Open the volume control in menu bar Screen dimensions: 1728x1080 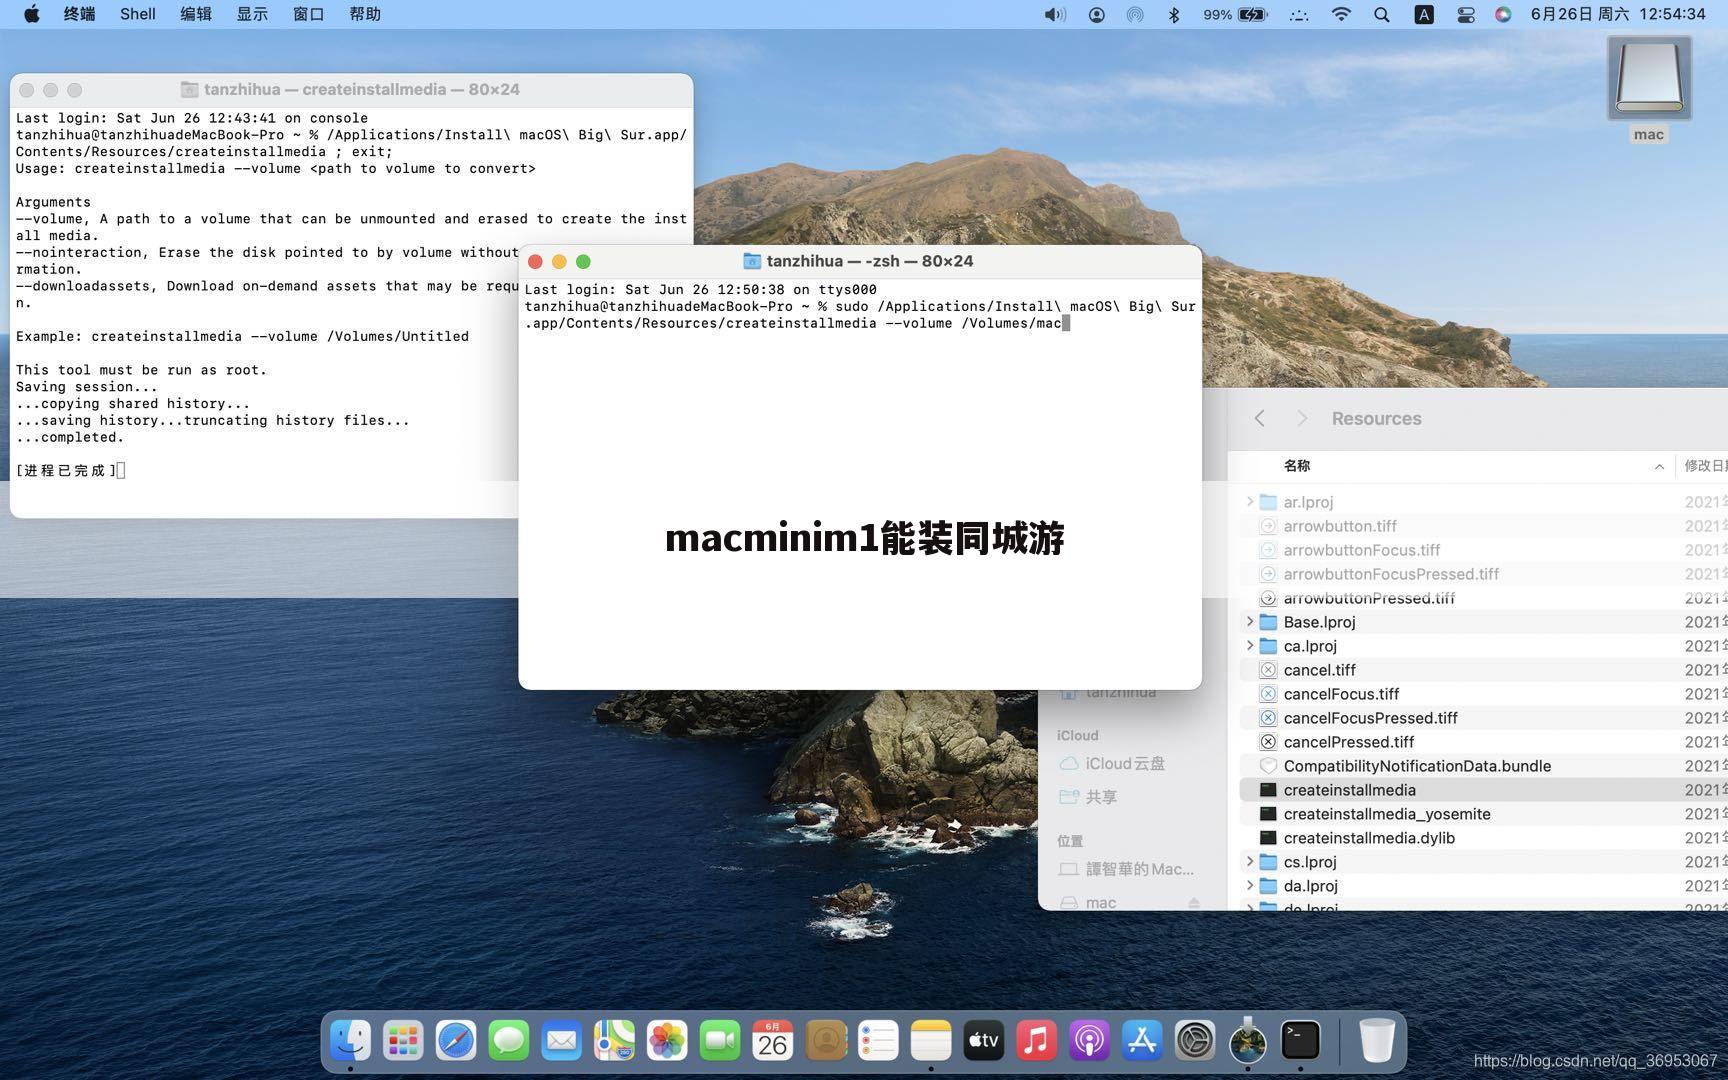1055,15
